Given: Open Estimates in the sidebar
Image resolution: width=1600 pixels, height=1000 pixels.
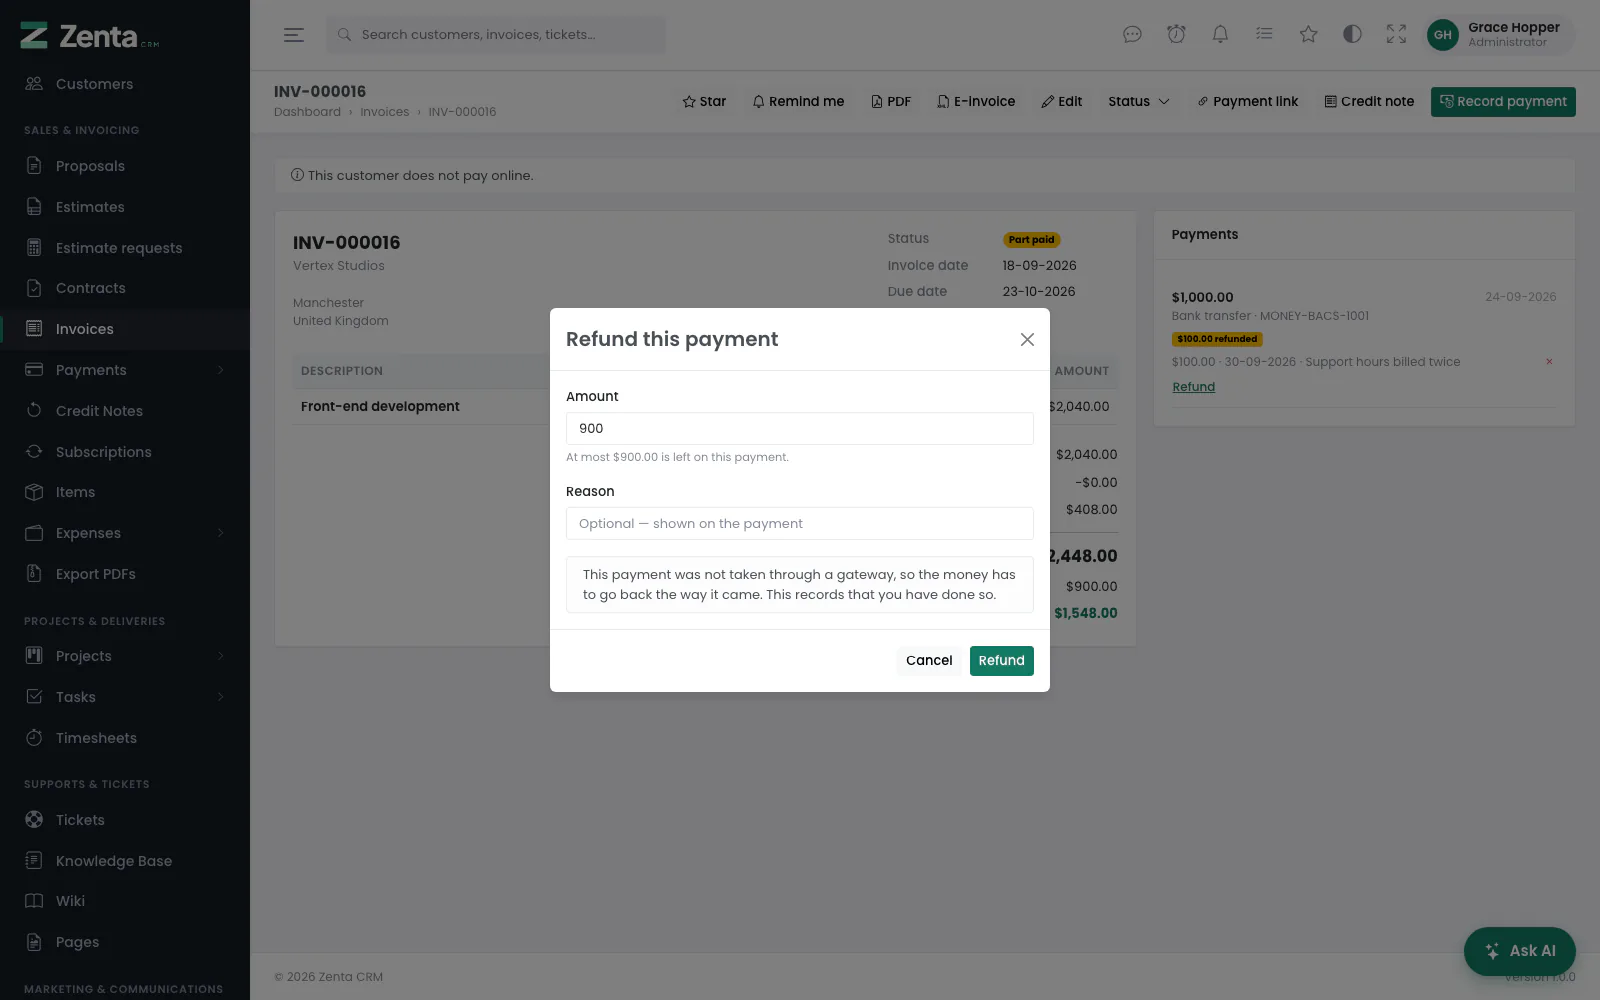Looking at the screenshot, I should (x=125, y=207).
